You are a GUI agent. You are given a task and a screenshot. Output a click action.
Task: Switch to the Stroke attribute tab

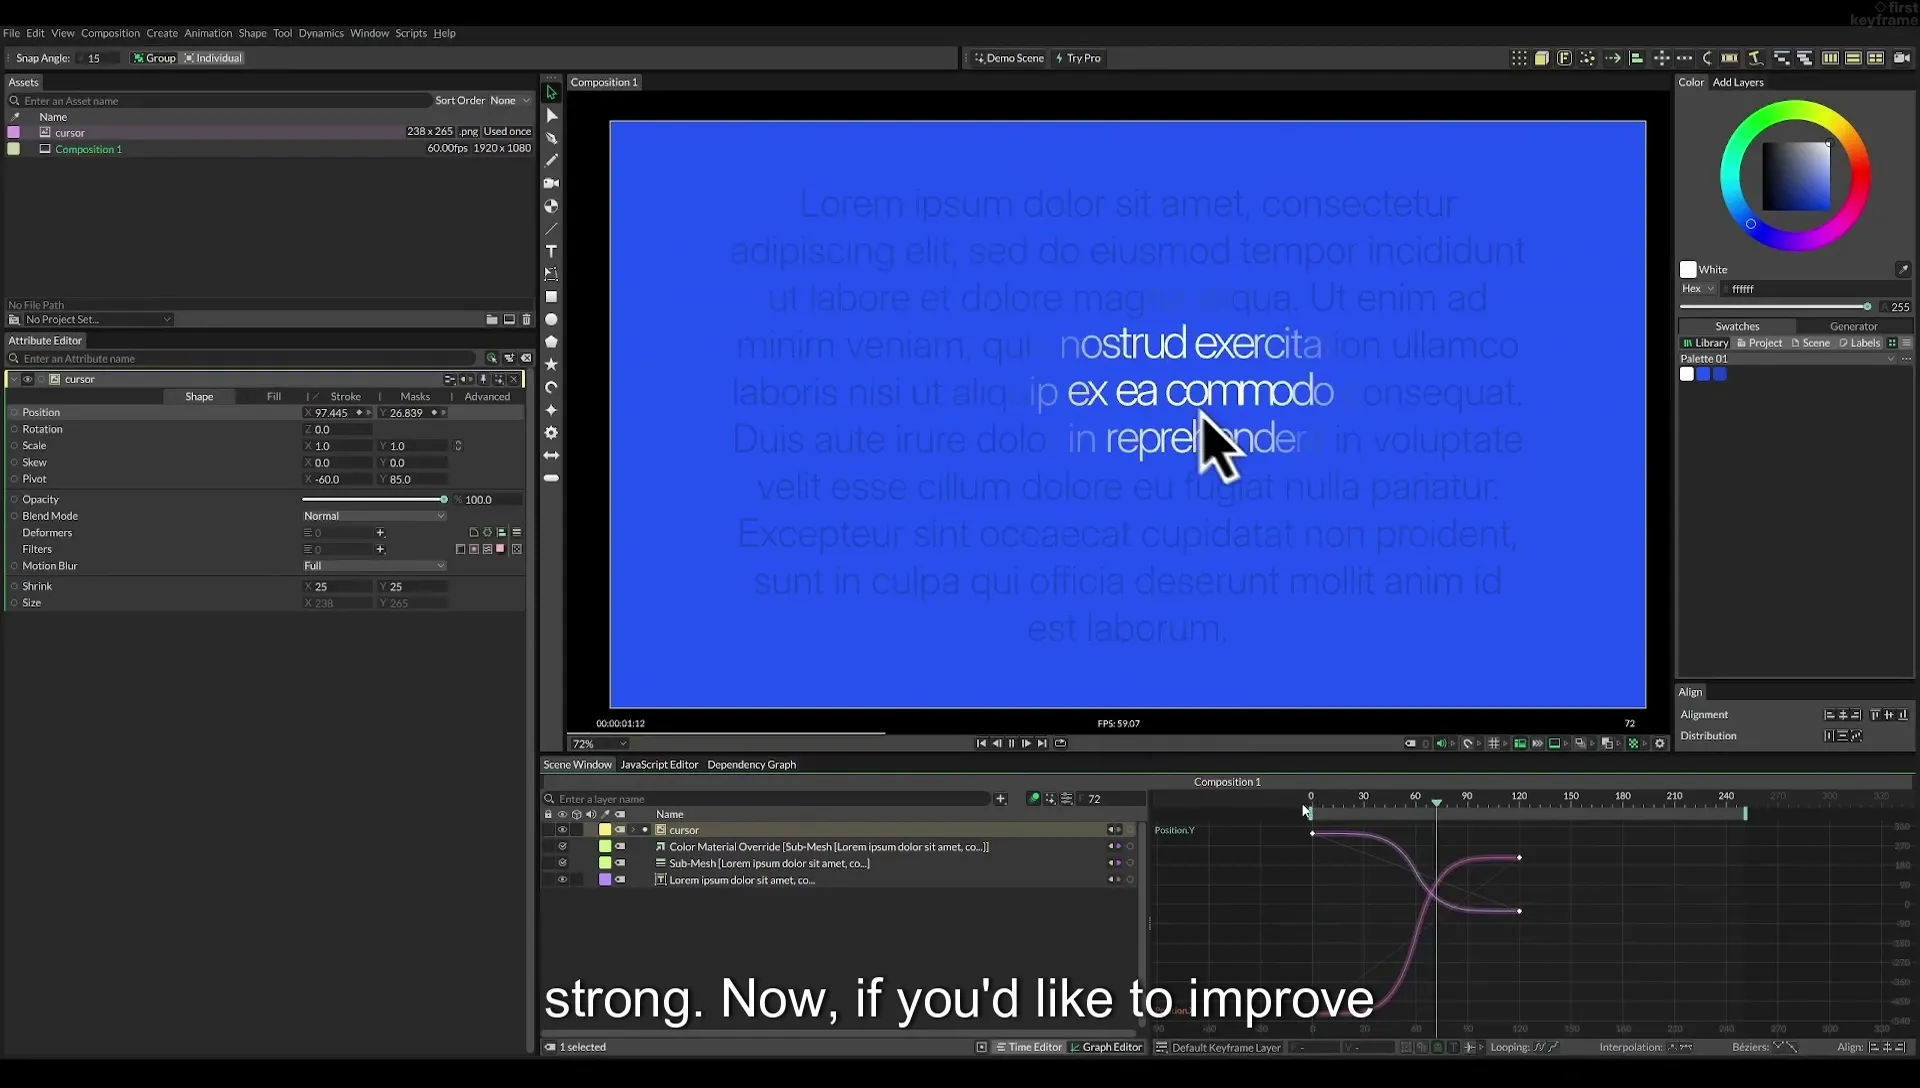tap(345, 397)
